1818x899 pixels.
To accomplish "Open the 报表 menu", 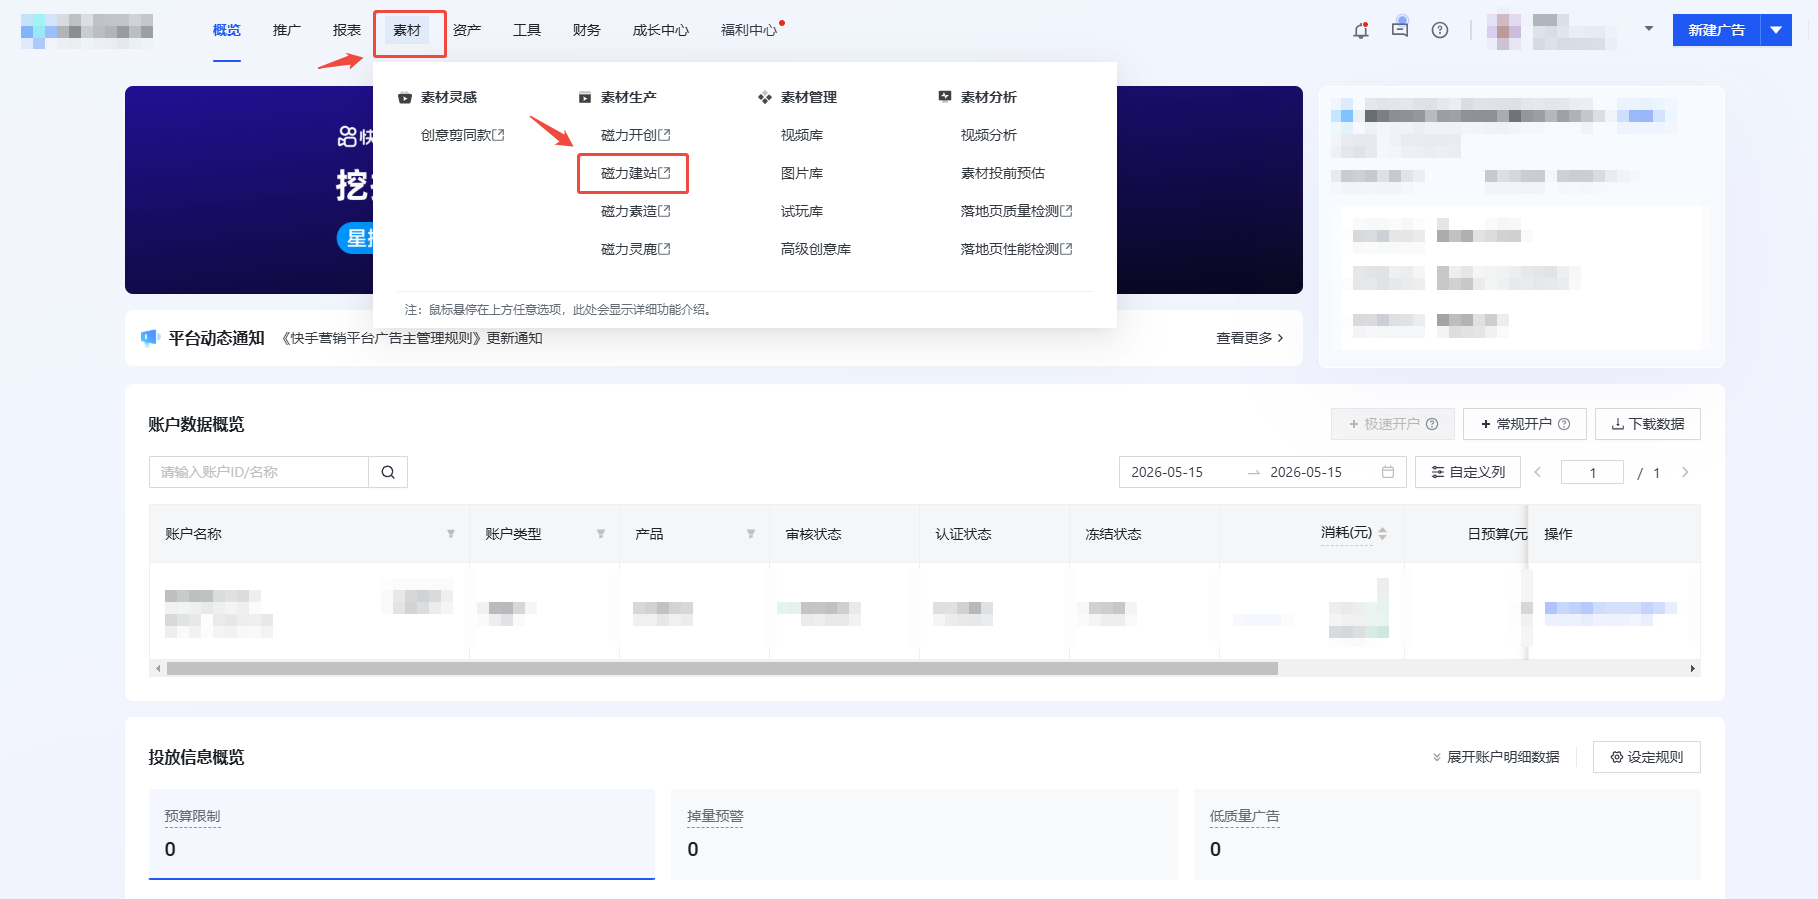I will 347,30.
